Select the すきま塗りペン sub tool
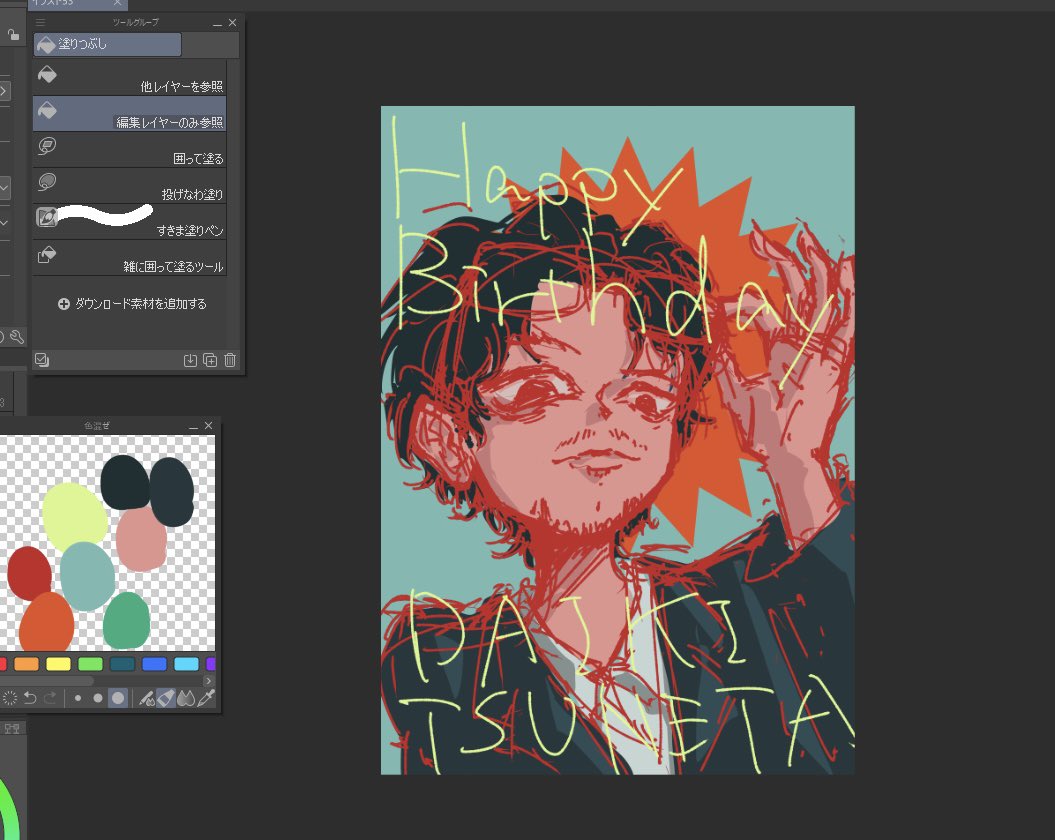Image resolution: width=1055 pixels, height=840 pixels. click(130, 221)
